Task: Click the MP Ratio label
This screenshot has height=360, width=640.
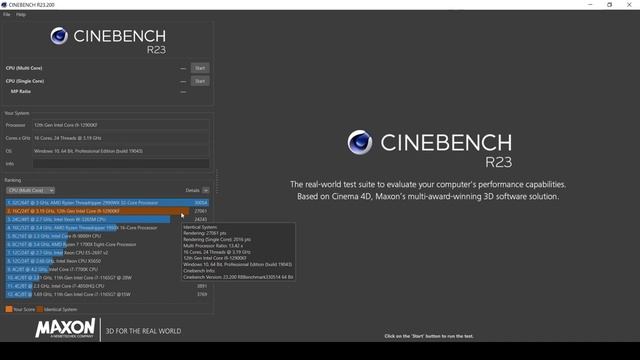Action: 21,91
